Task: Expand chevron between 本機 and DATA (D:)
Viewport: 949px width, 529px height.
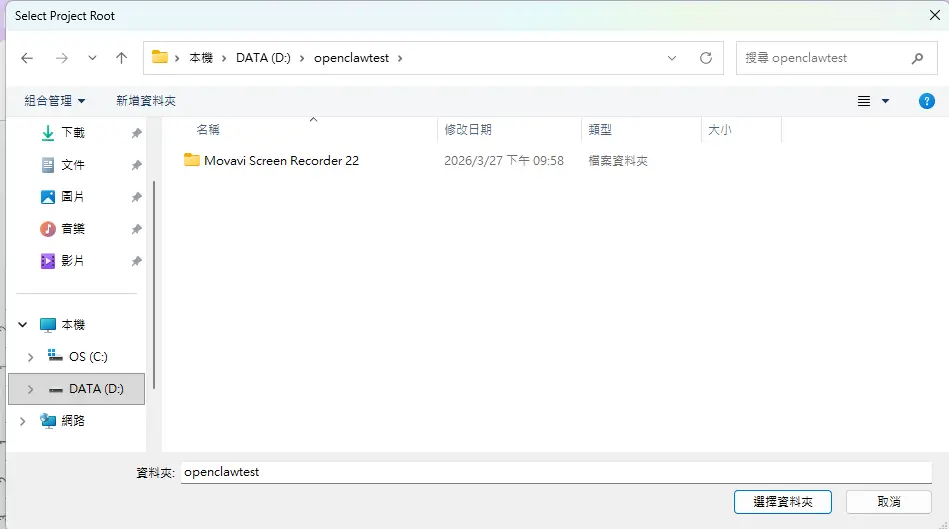Action: pyautogui.click(x=224, y=58)
